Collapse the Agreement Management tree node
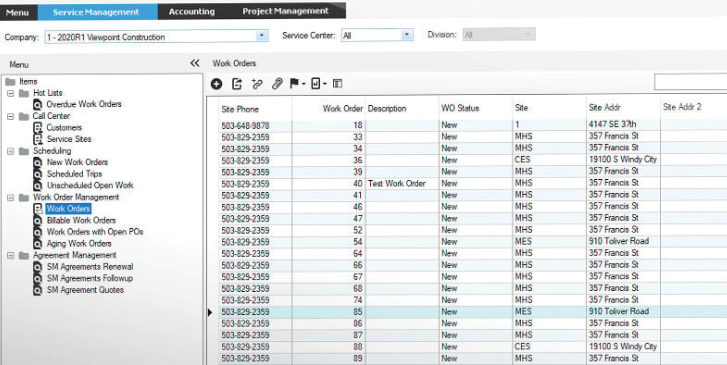Image resolution: width=727 pixels, height=365 pixels. coord(11,256)
